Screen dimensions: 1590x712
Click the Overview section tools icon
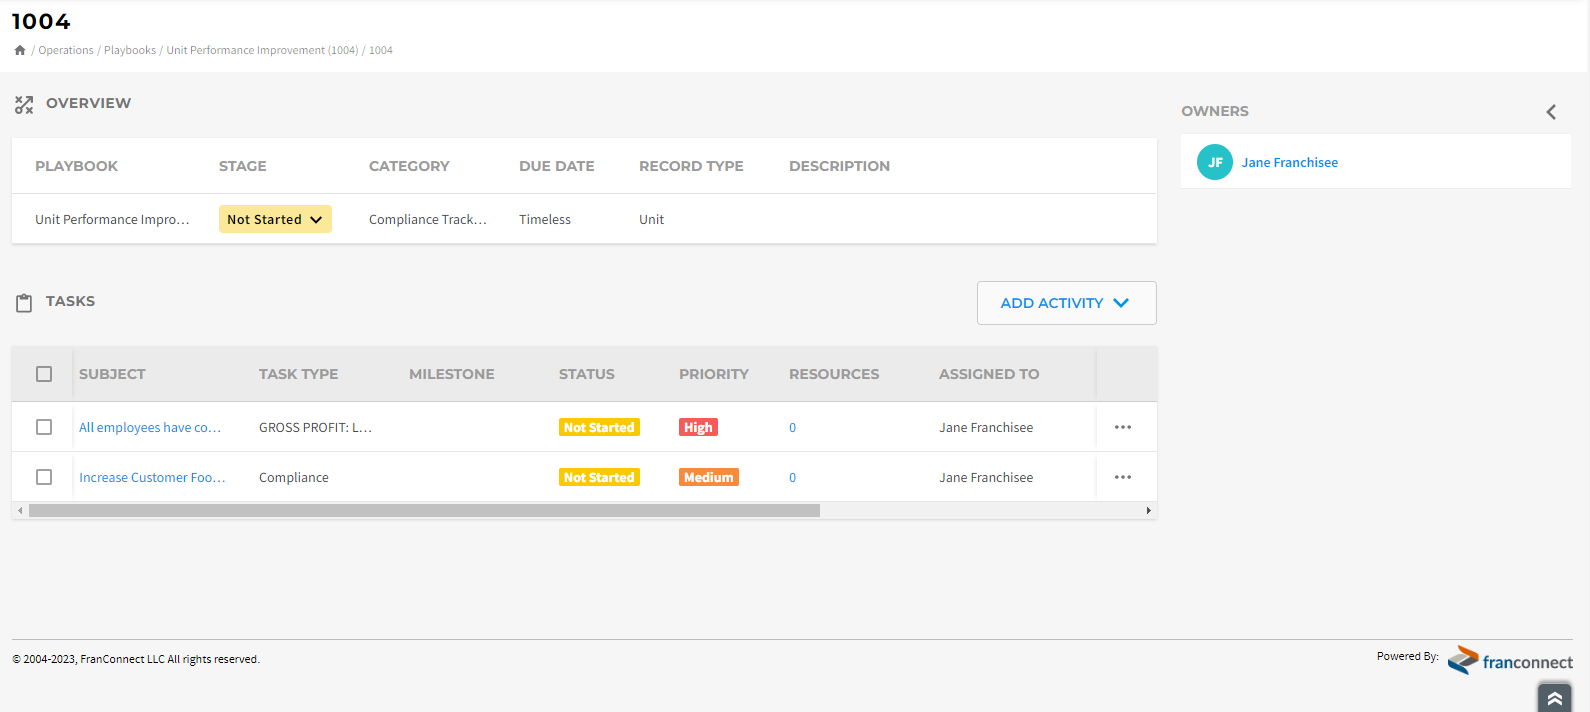(x=24, y=104)
